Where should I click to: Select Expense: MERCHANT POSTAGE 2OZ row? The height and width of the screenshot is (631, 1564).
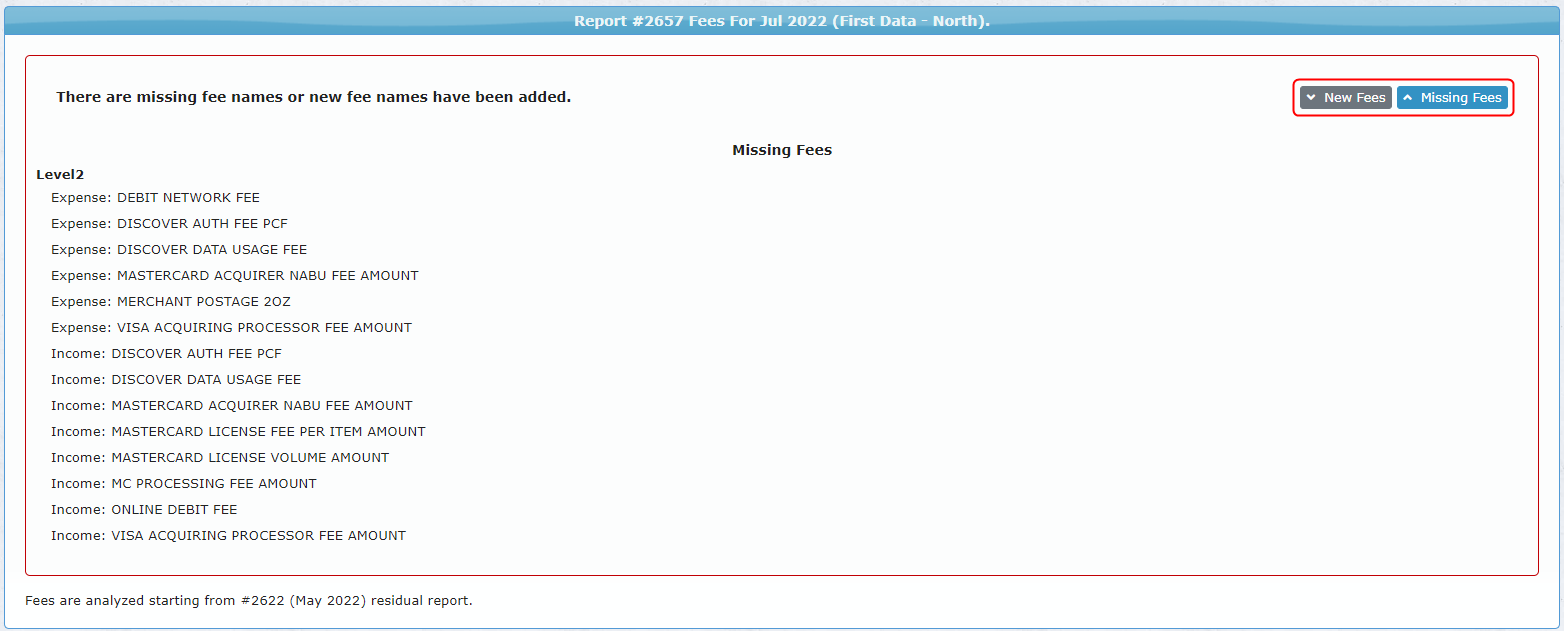point(171,302)
